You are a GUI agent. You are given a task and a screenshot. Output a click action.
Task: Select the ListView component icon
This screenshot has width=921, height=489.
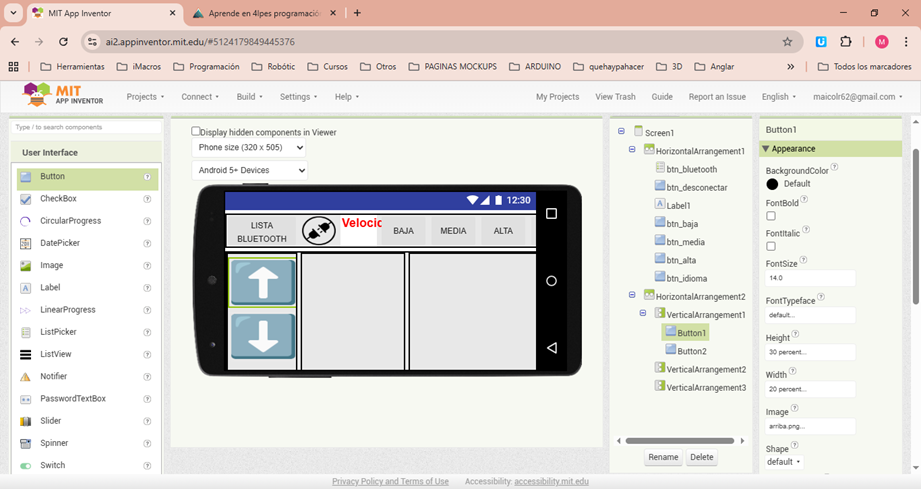pos(26,355)
